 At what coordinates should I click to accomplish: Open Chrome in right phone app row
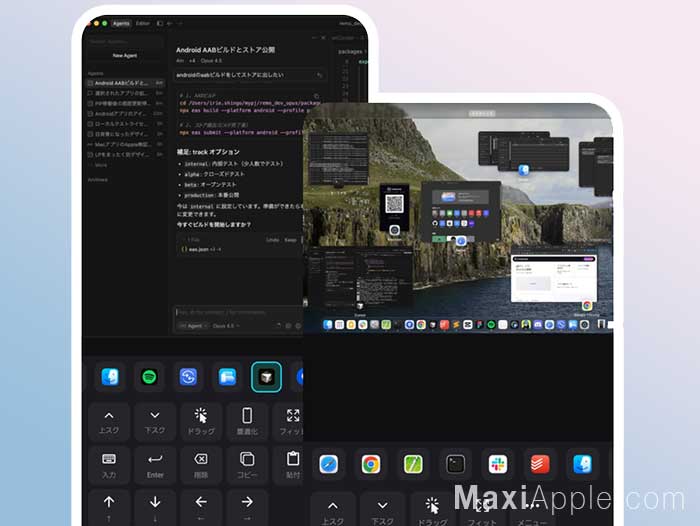(371, 464)
